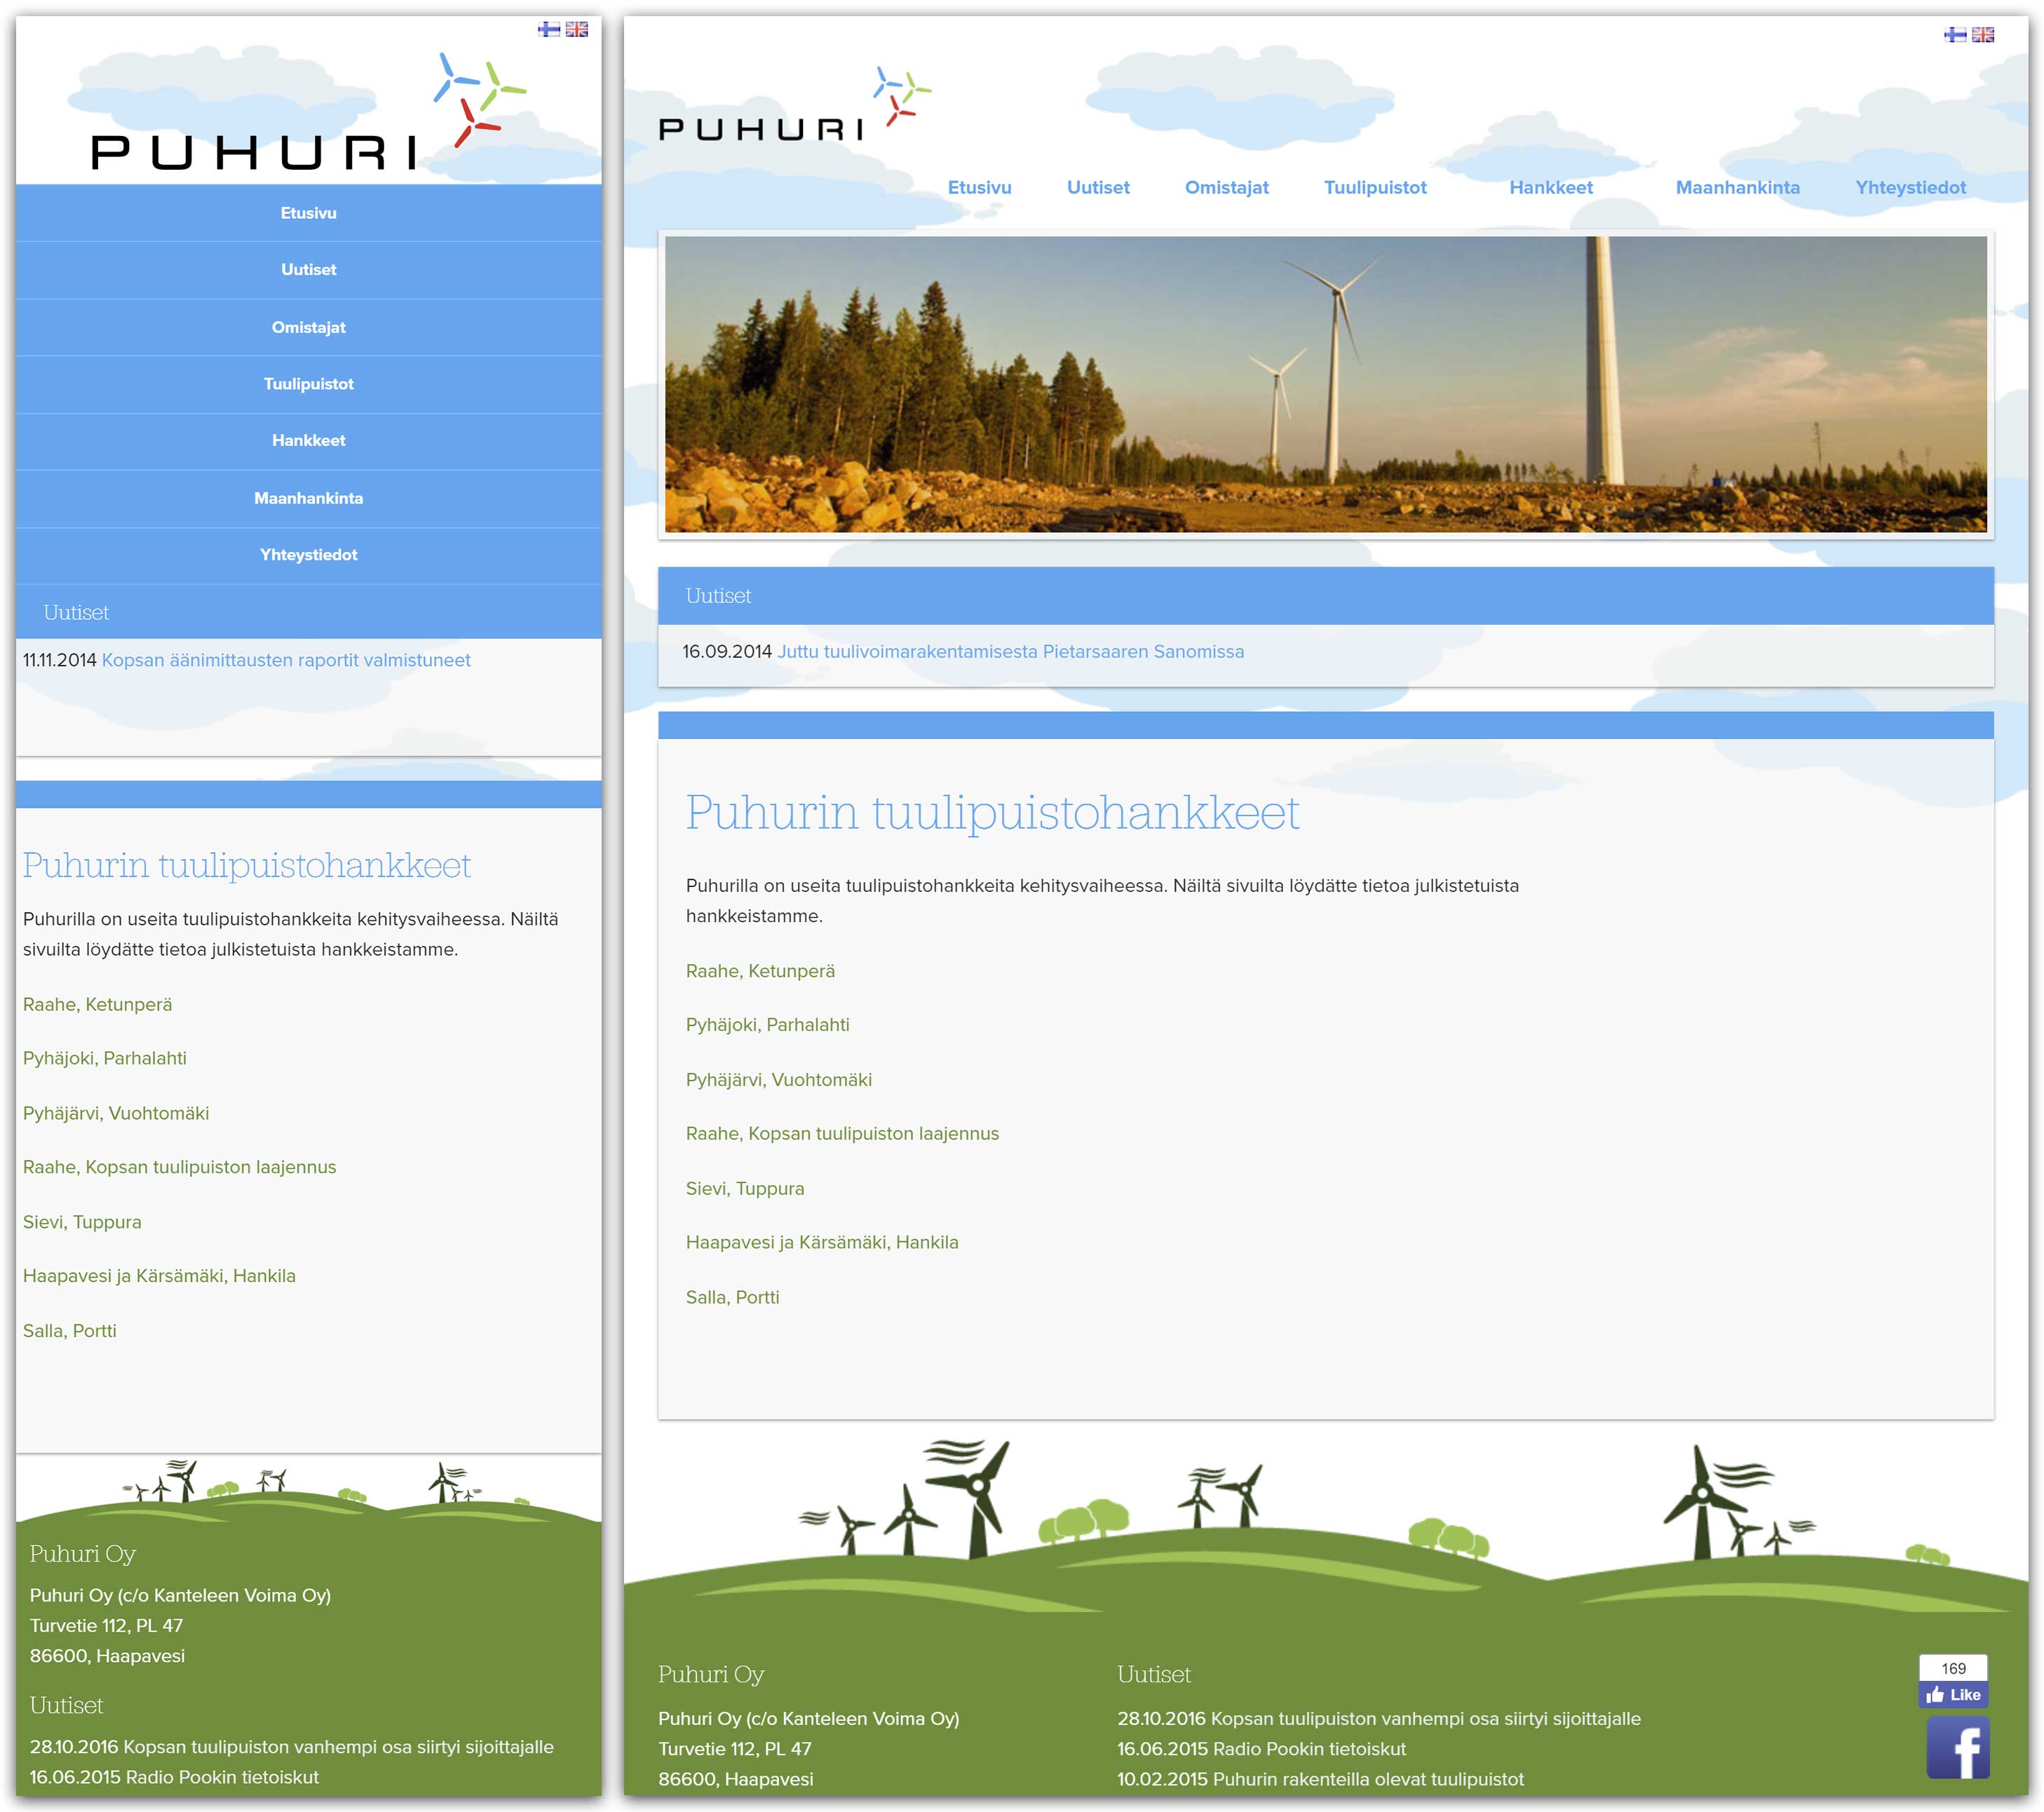Click Puhurin tuulipuistohankkeet heading in desktop view
Viewport: 2044px width, 1812px height.
click(x=992, y=812)
